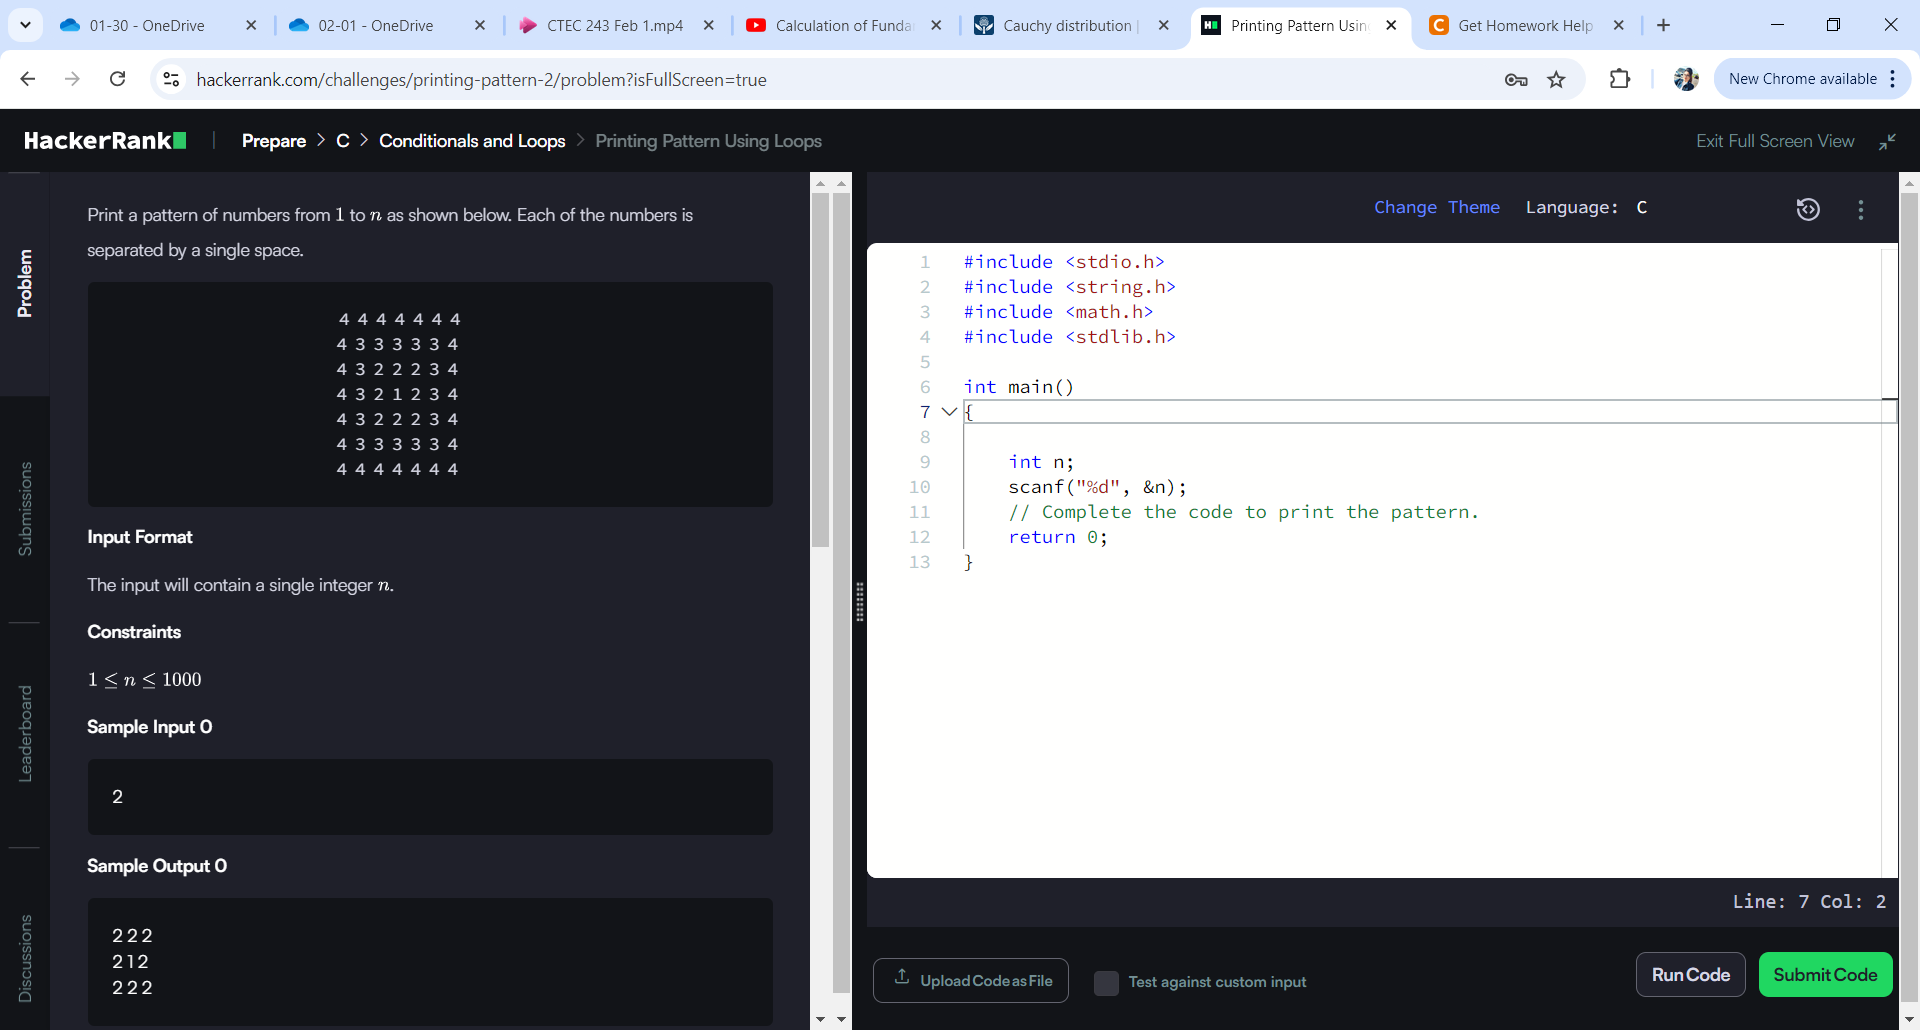The height and width of the screenshot is (1030, 1920).
Task: Switch to the Get Homework Help tab
Action: click(x=1525, y=25)
